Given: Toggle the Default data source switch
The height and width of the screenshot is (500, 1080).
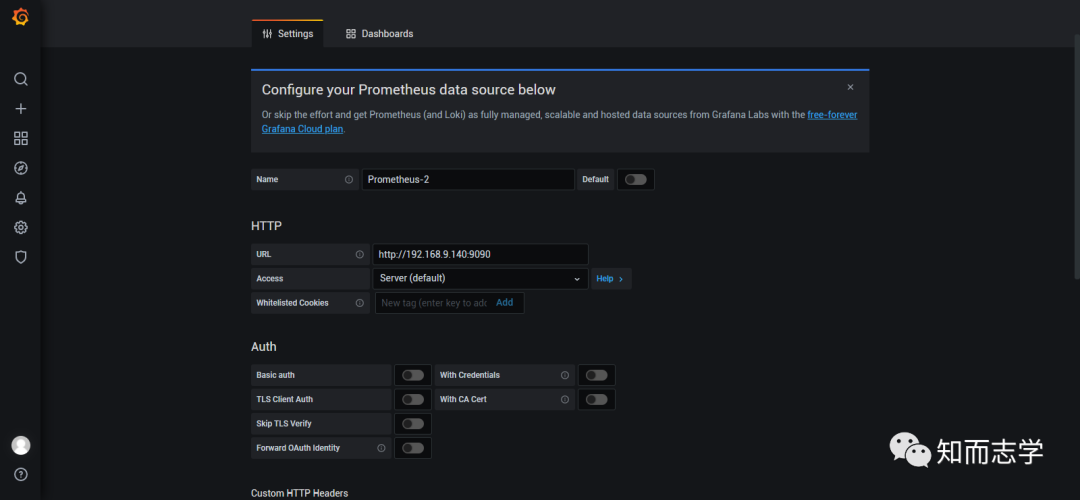Looking at the screenshot, I should click(x=635, y=180).
